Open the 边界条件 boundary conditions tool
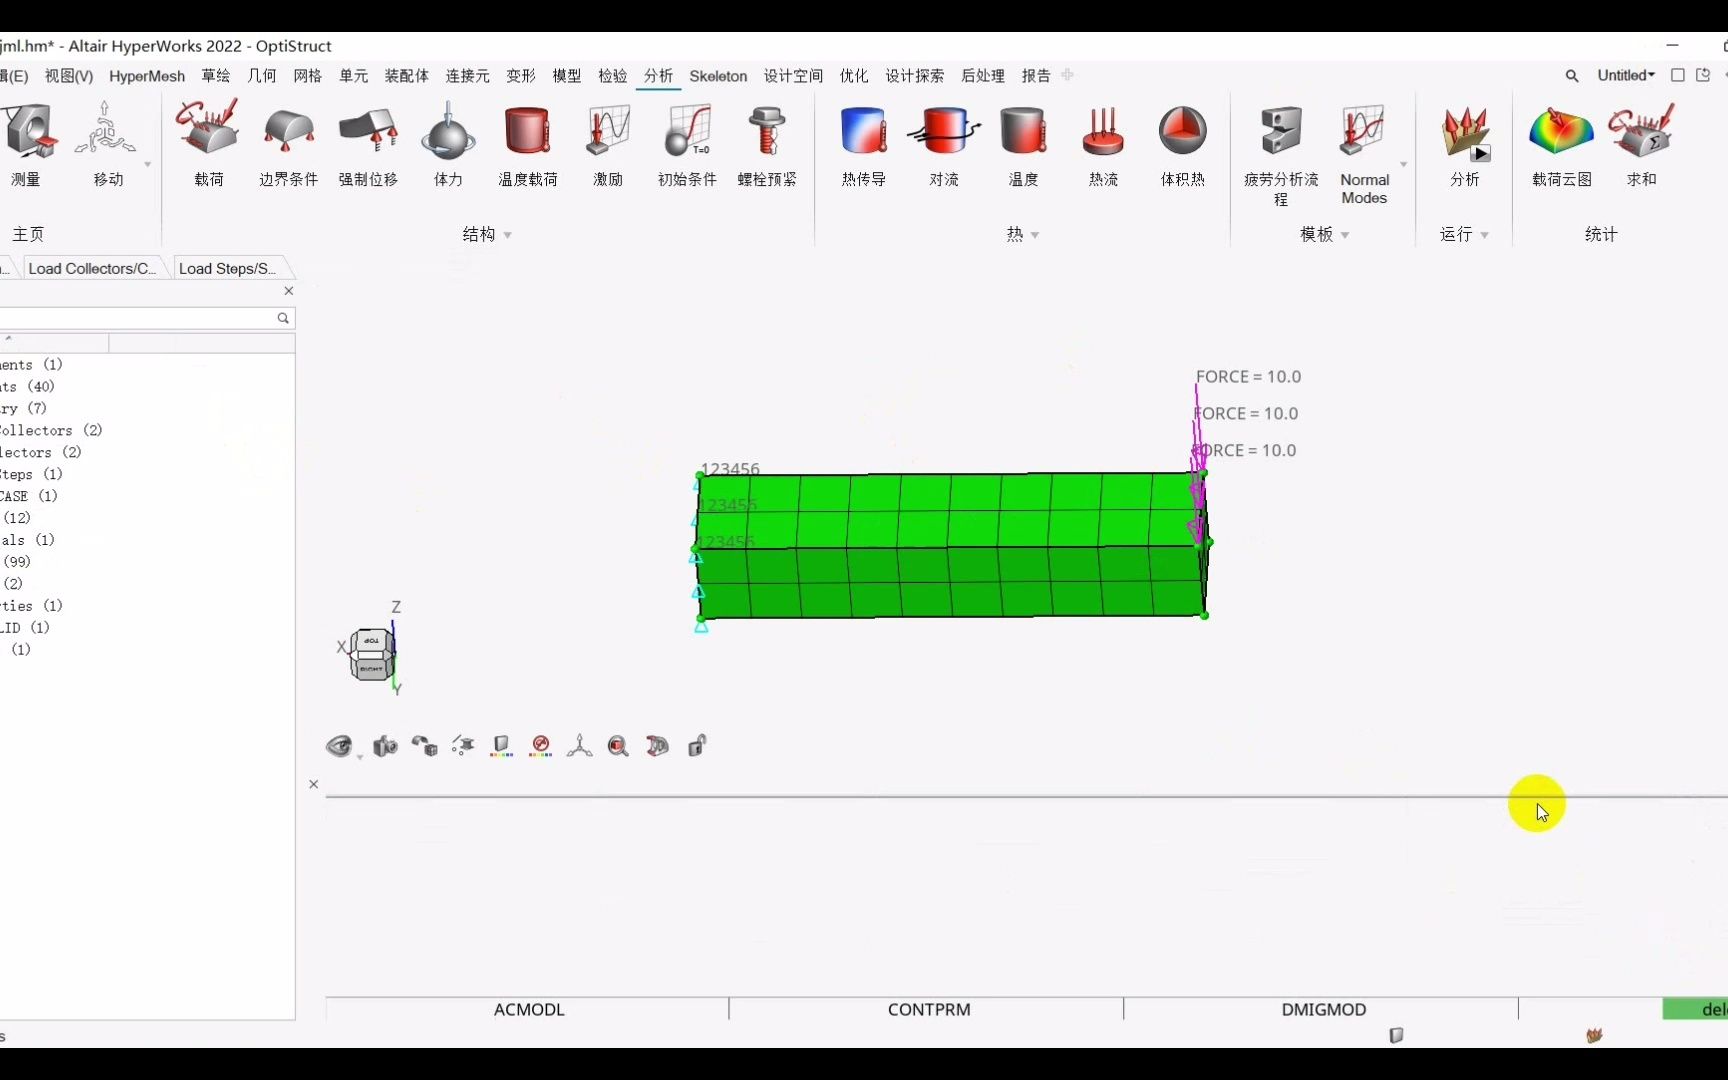This screenshot has width=1728, height=1080. 288,140
